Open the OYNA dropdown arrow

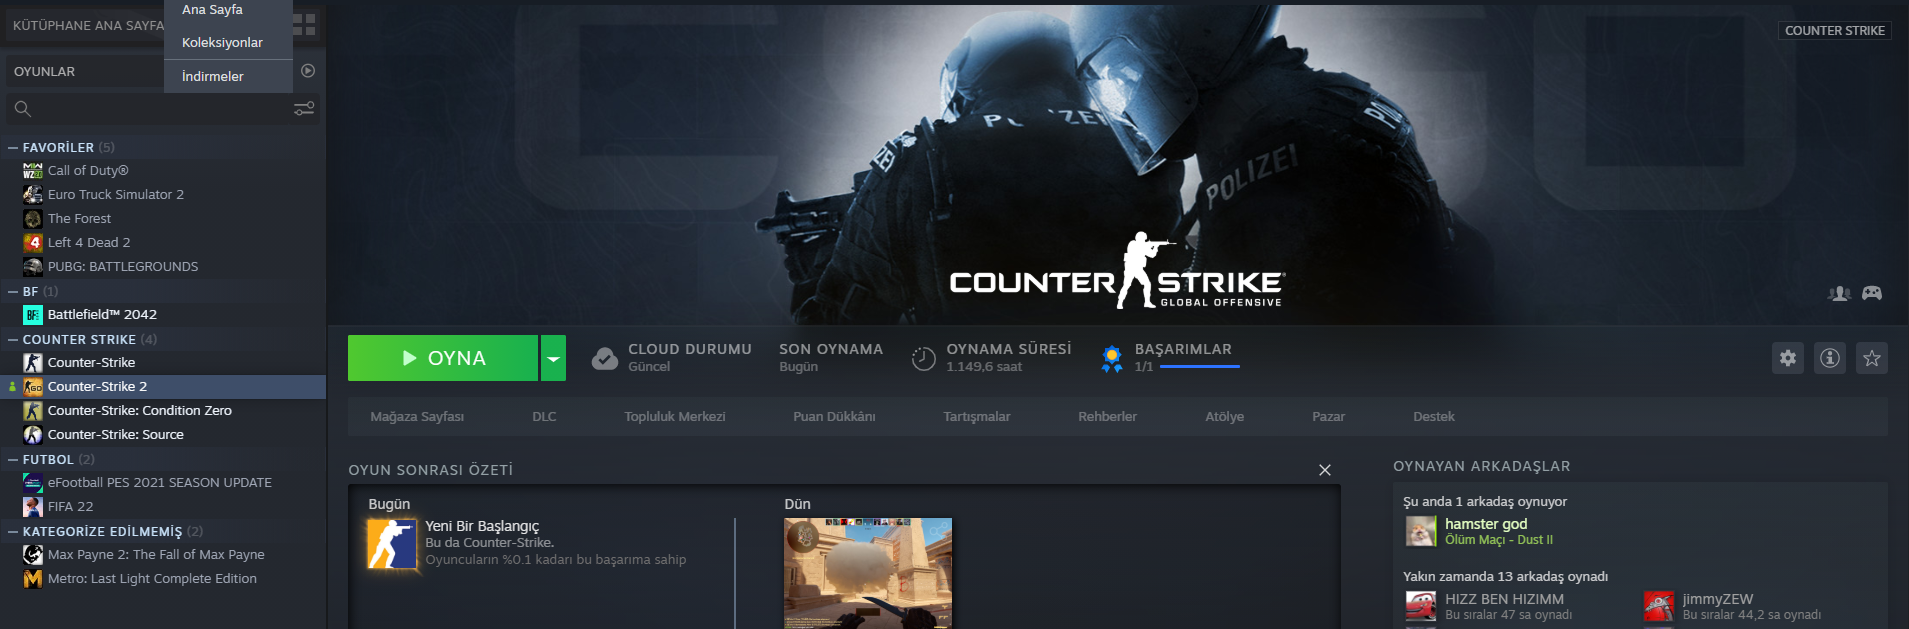(553, 358)
